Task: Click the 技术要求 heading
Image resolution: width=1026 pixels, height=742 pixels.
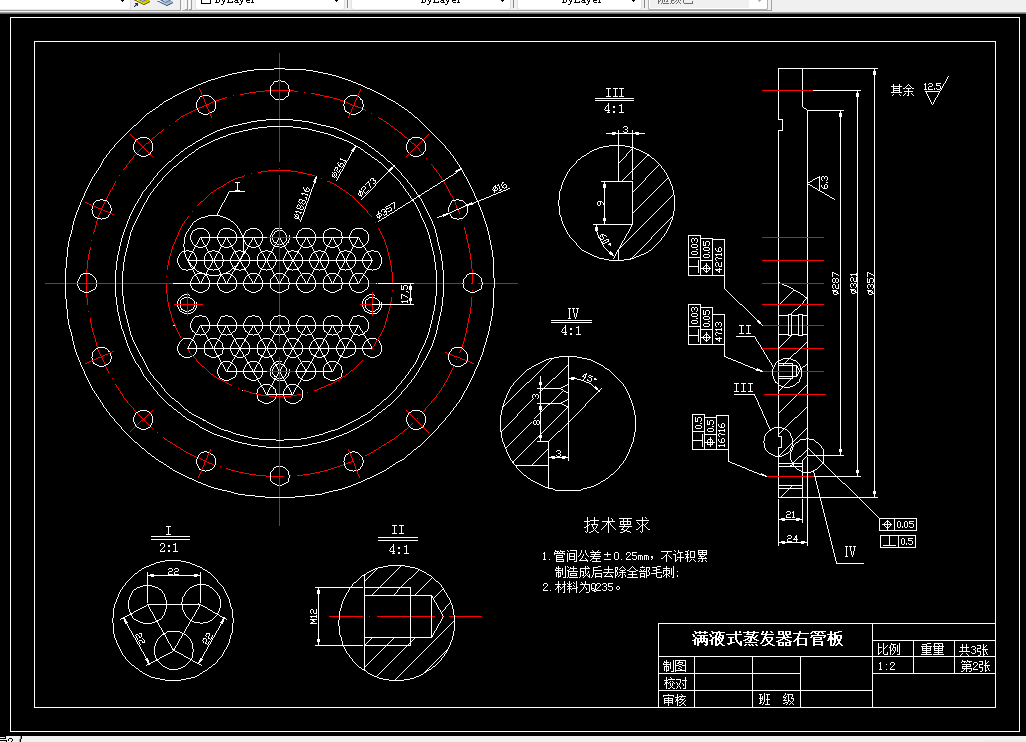Action: pyautogui.click(x=617, y=525)
